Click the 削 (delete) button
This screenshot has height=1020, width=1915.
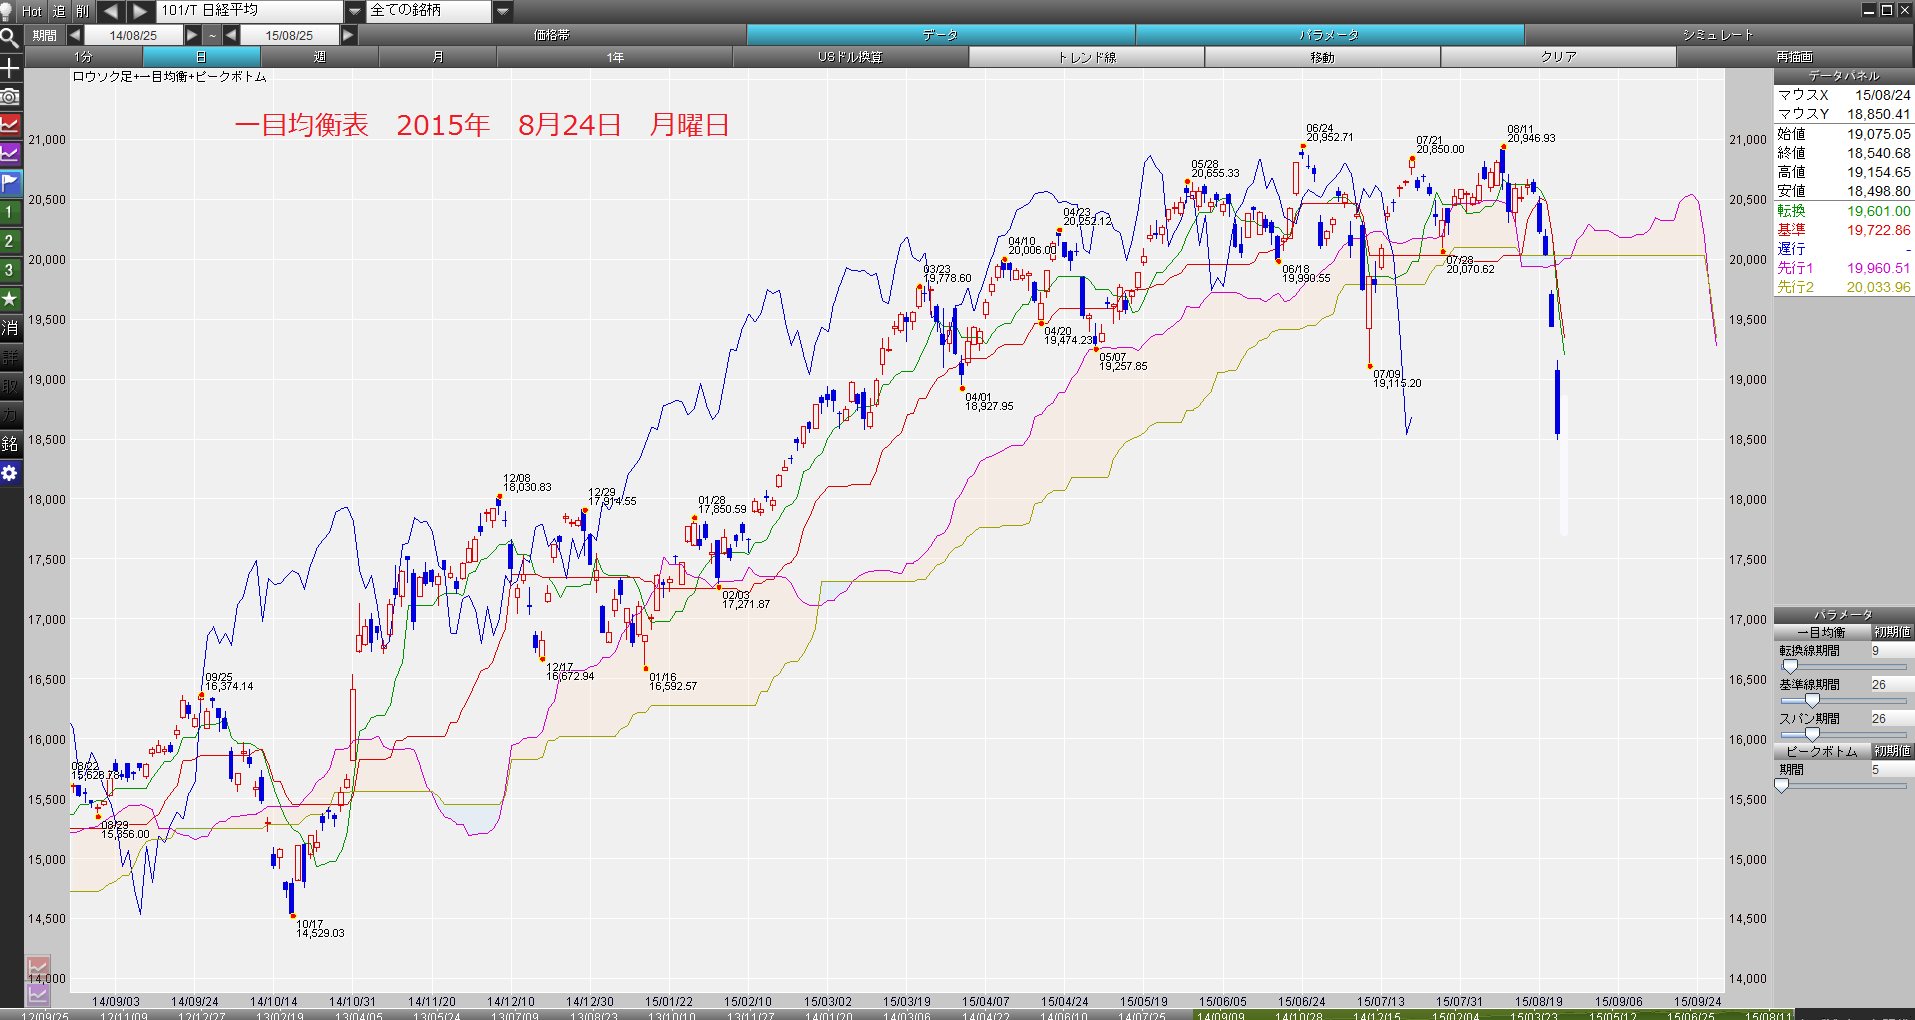[x=83, y=11]
